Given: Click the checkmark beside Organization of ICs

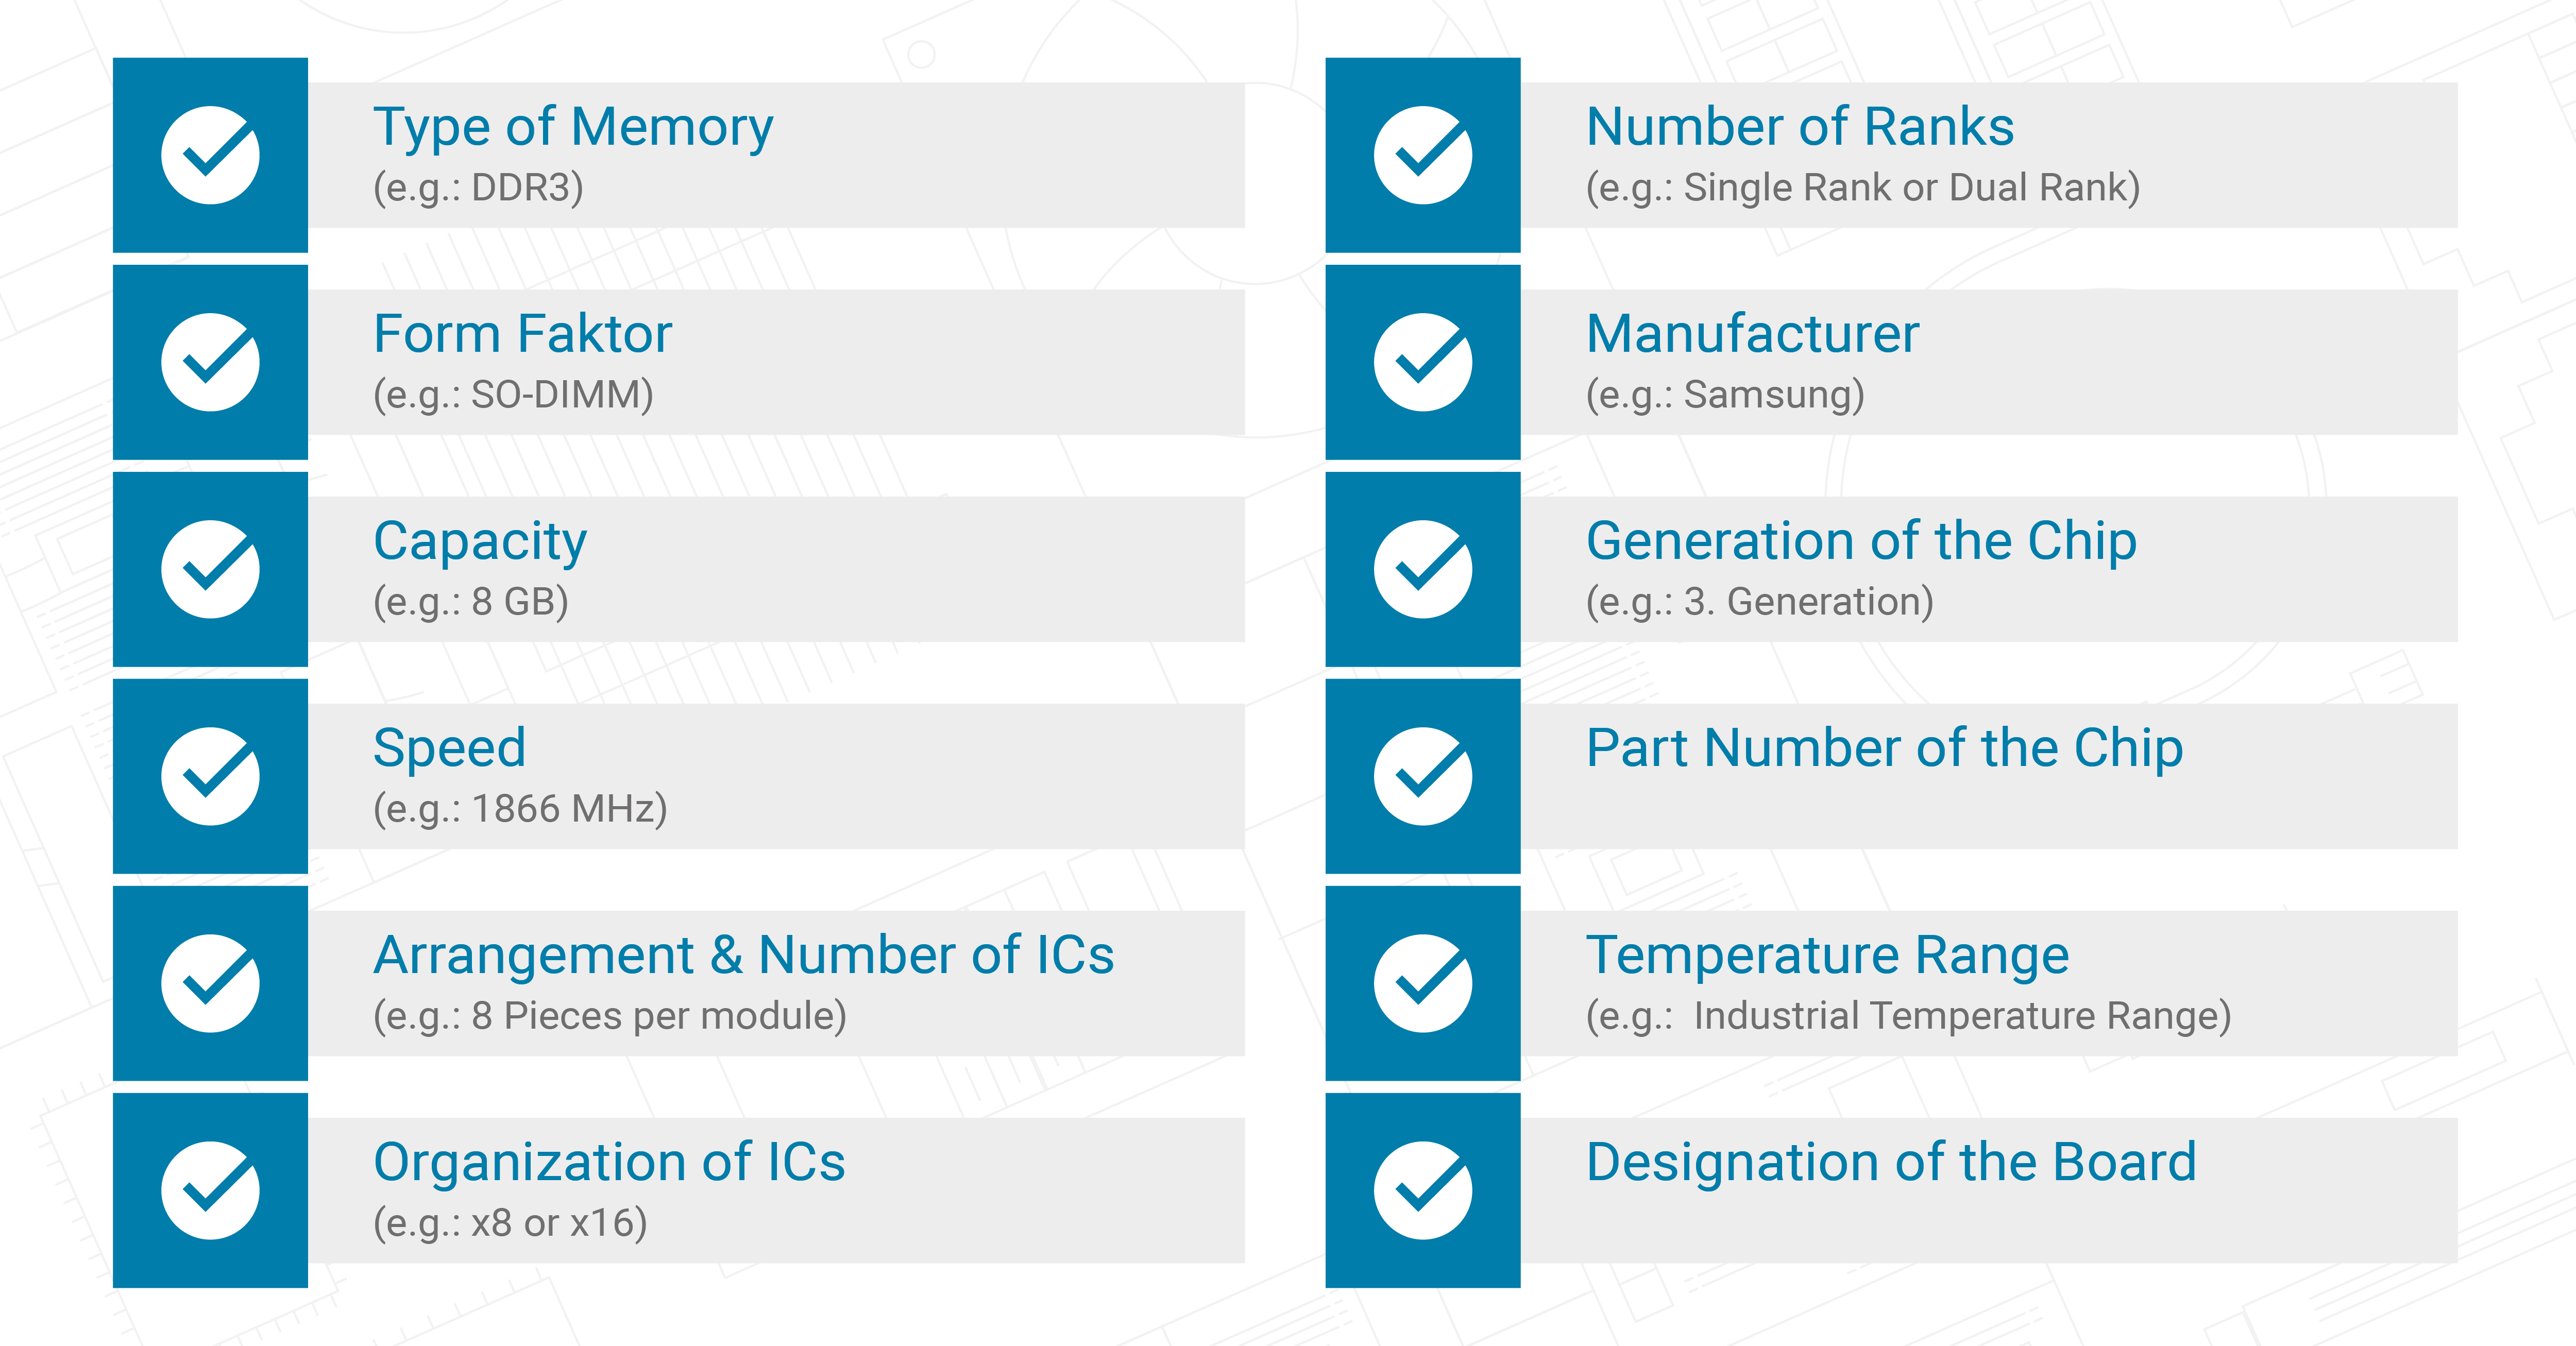Looking at the screenshot, I should 210,1190.
